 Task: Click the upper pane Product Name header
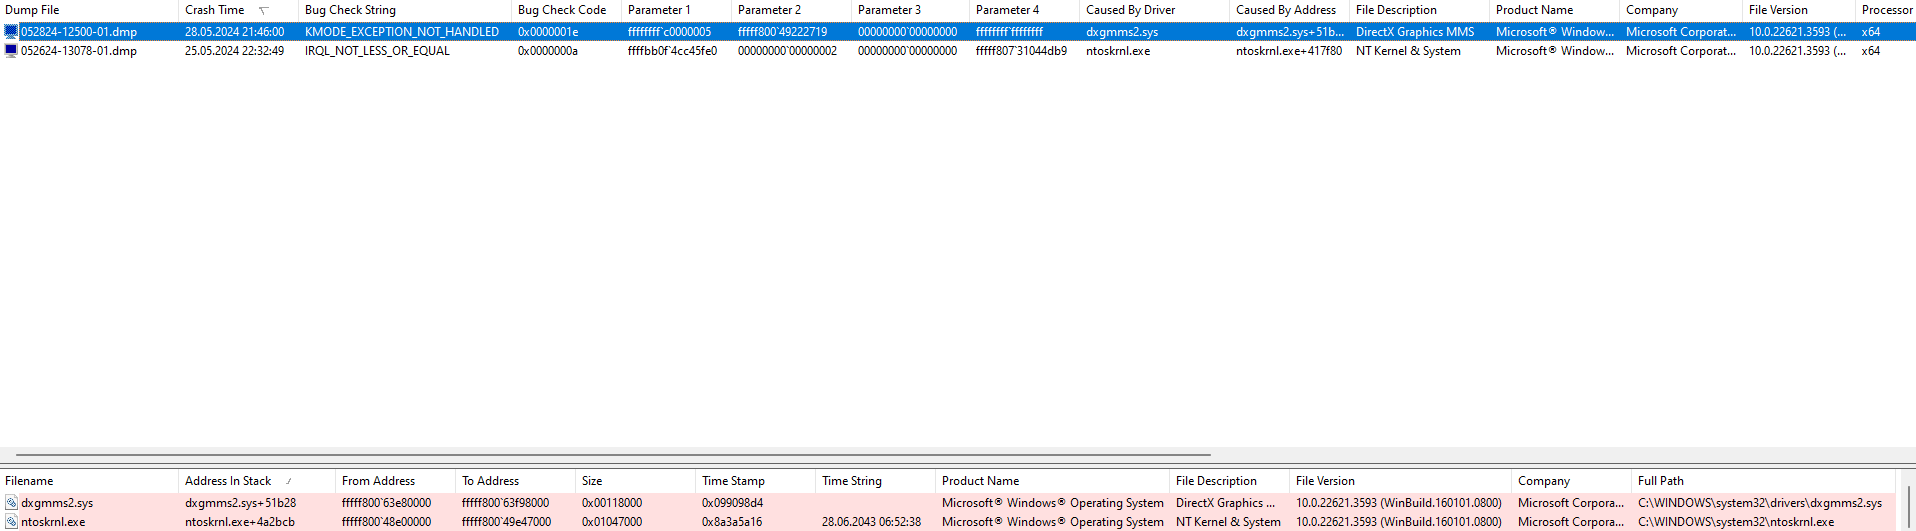[1555, 10]
